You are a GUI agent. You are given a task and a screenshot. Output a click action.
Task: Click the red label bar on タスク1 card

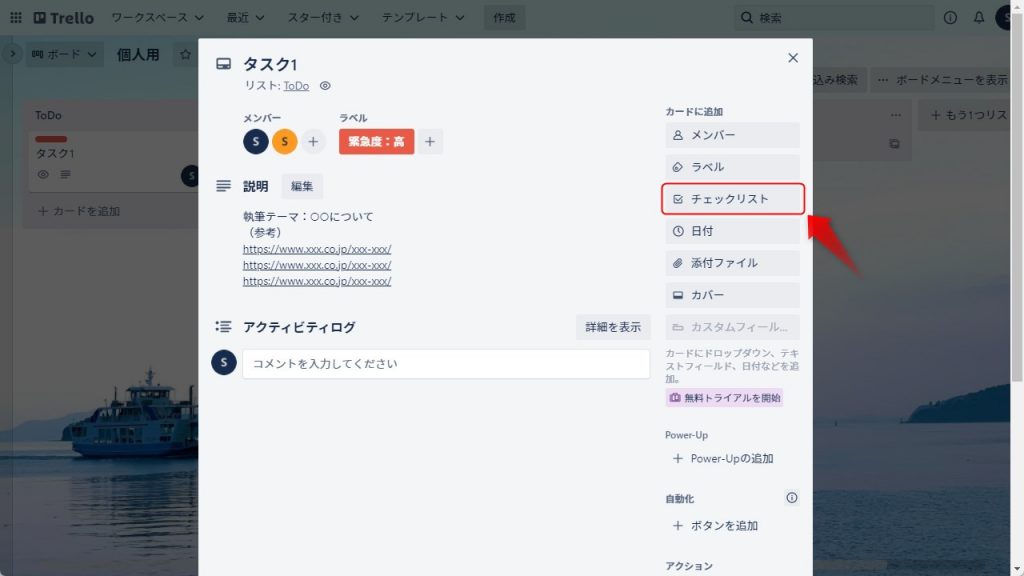coord(51,139)
